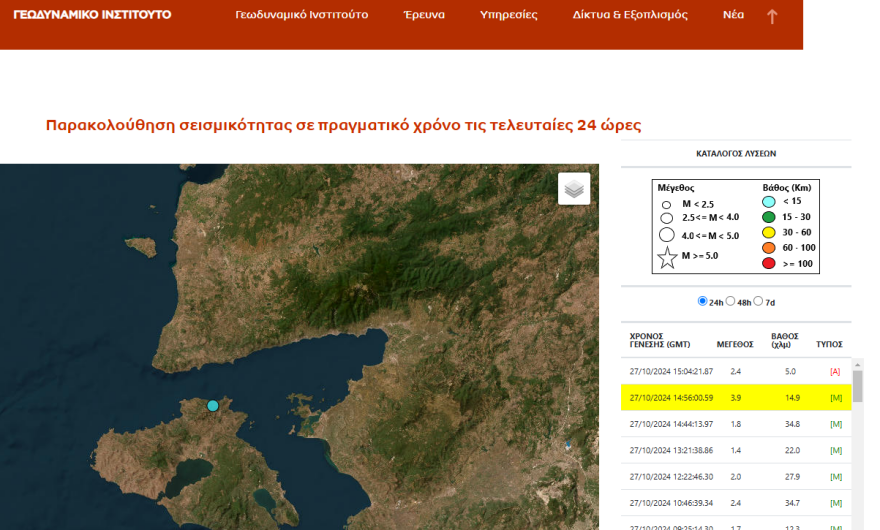The height and width of the screenshot is (530, 880).
Task: Select the 7d time range radio button
Action: 758,301
